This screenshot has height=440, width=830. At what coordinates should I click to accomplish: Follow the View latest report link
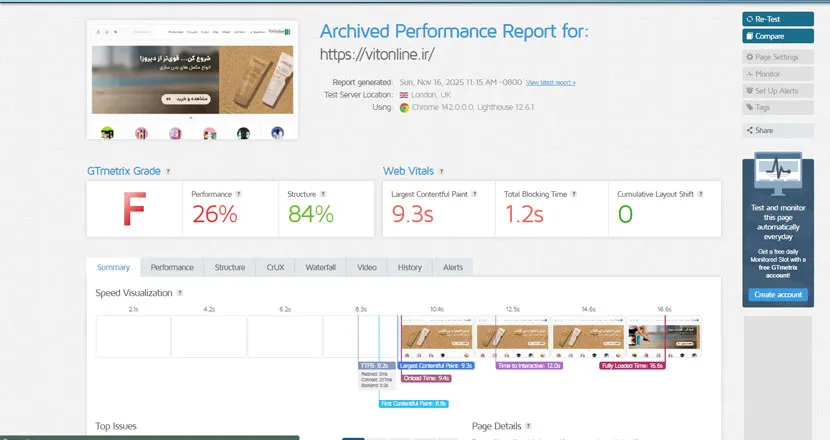pyautogui.click(x=550, y=82)
